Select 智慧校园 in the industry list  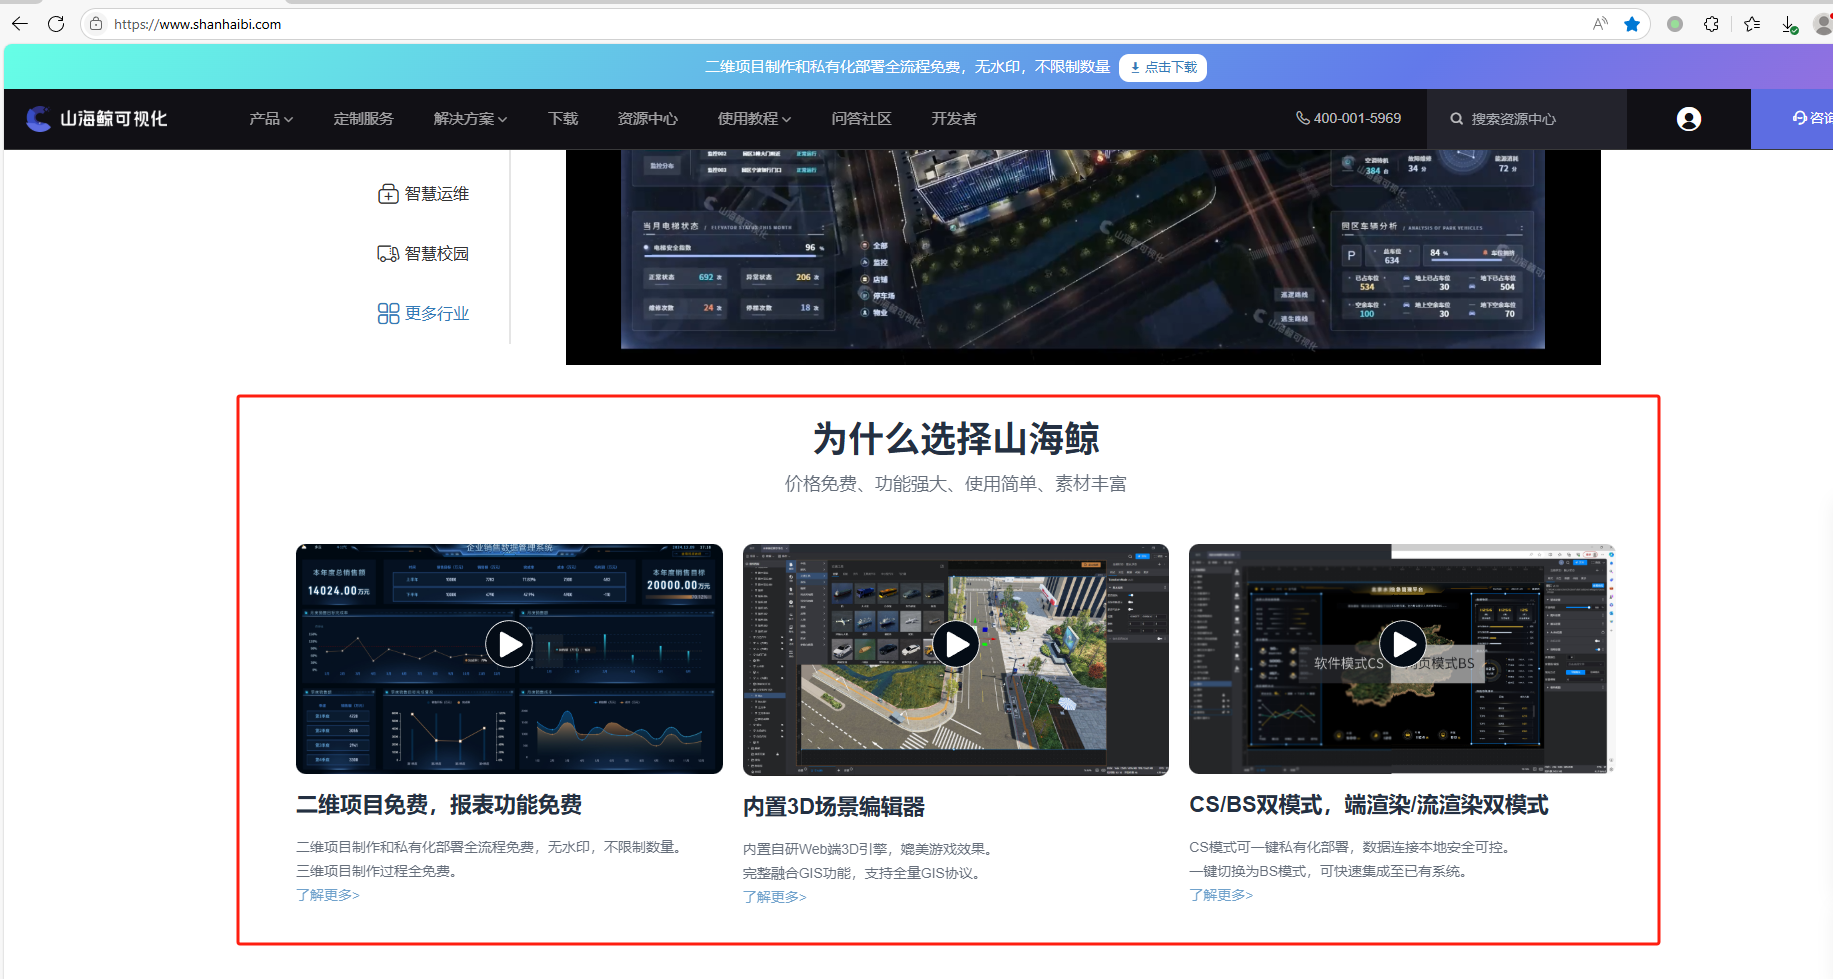pyautogui.click(x=437, y=254)
